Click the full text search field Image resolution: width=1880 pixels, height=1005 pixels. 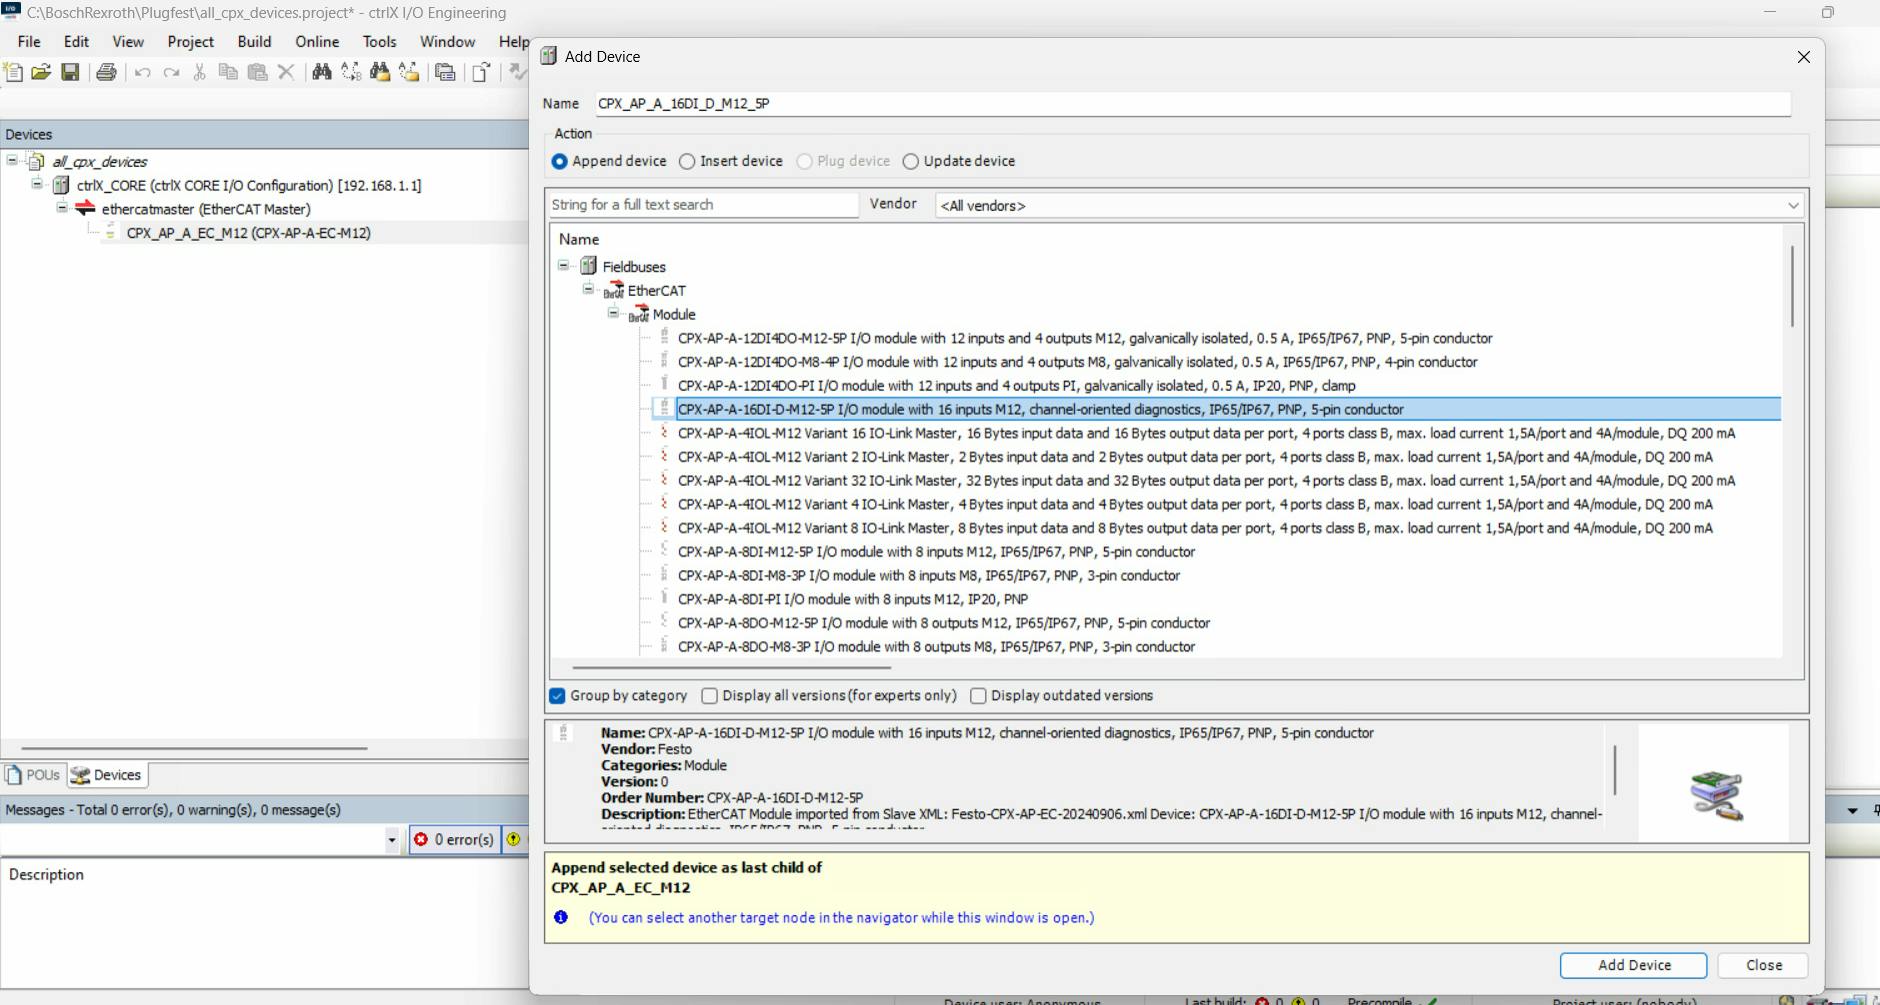pos(703,205)
